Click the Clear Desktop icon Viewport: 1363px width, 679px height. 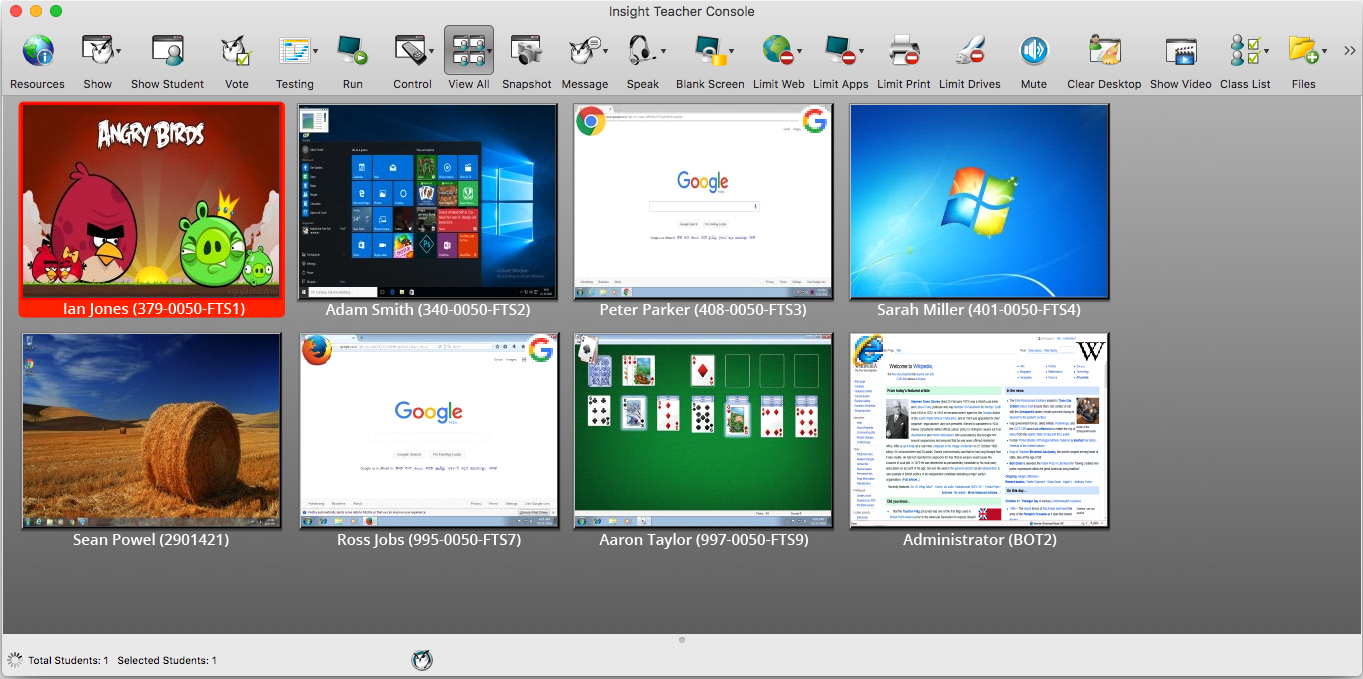(1104, 50)
